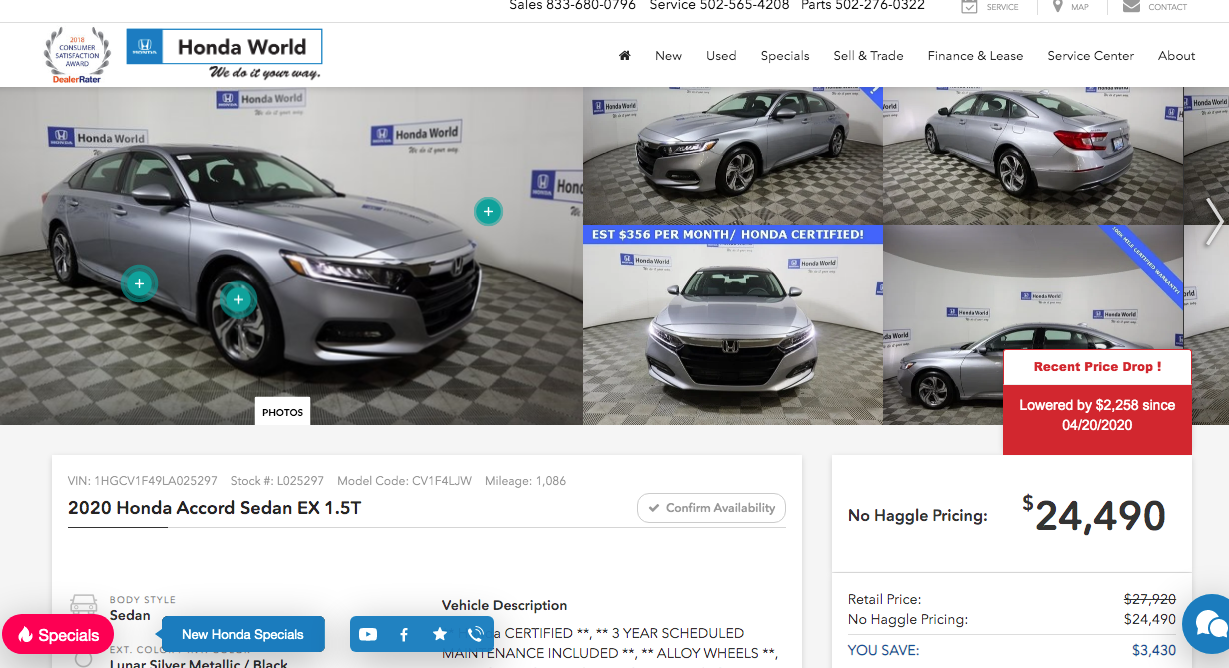Open the Facebook icon in the floating bar
Screen dimensions: 1229x668
404,634
